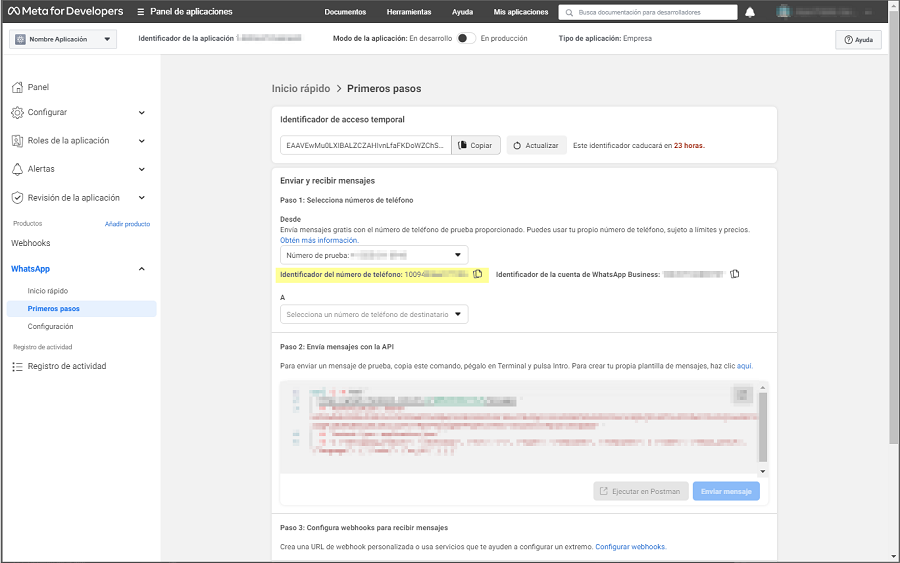Toggle application mode to En producción
Viewport: 900px width, 563px height.
pos(466,38)
